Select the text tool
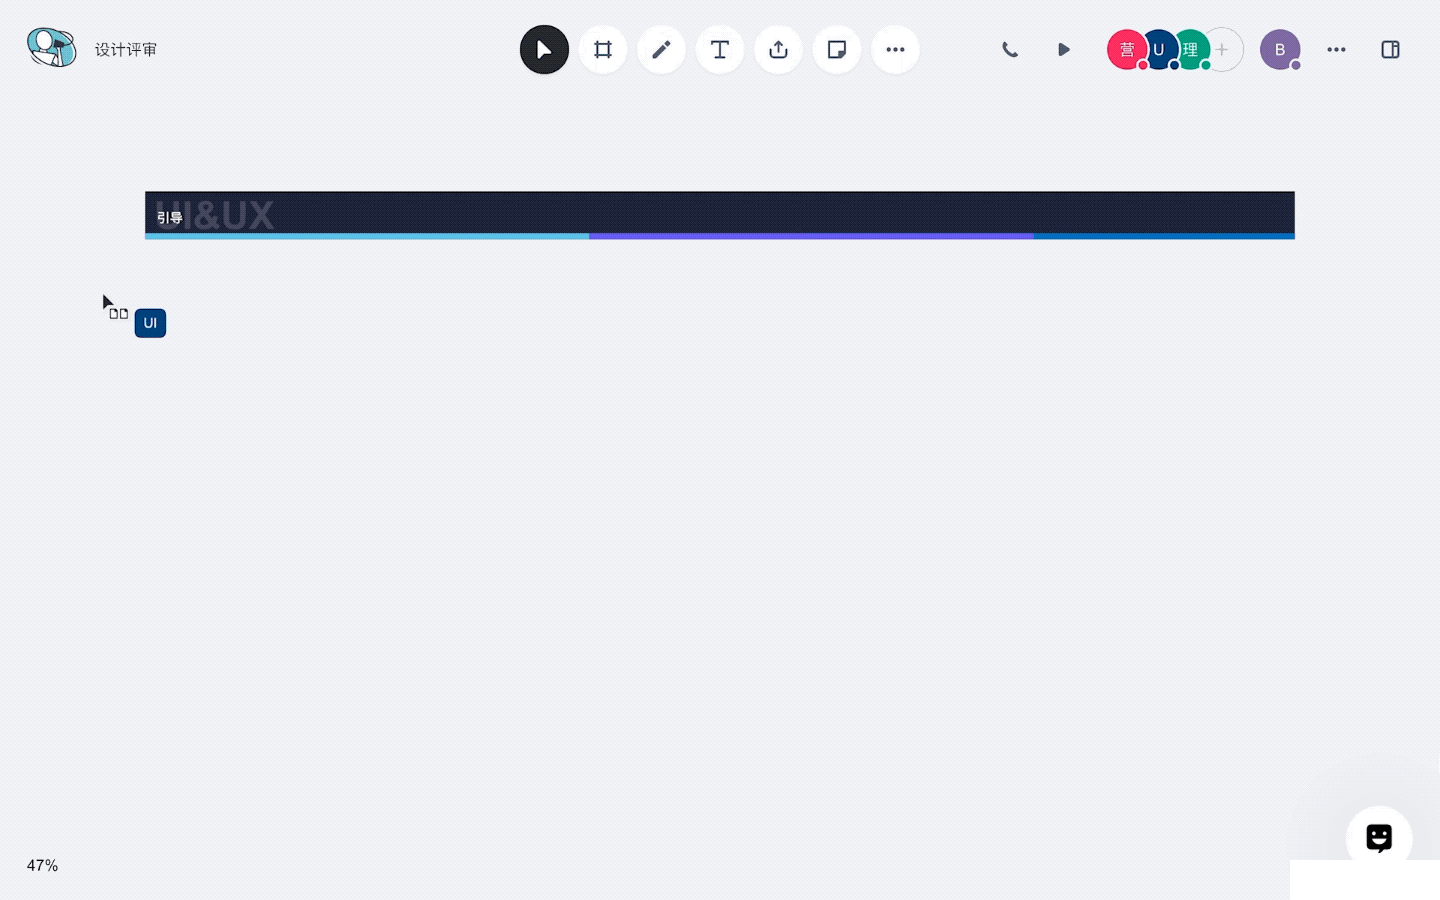This screenshot has width=1440, height=900. pyautogui.click(x=720, y=49)
